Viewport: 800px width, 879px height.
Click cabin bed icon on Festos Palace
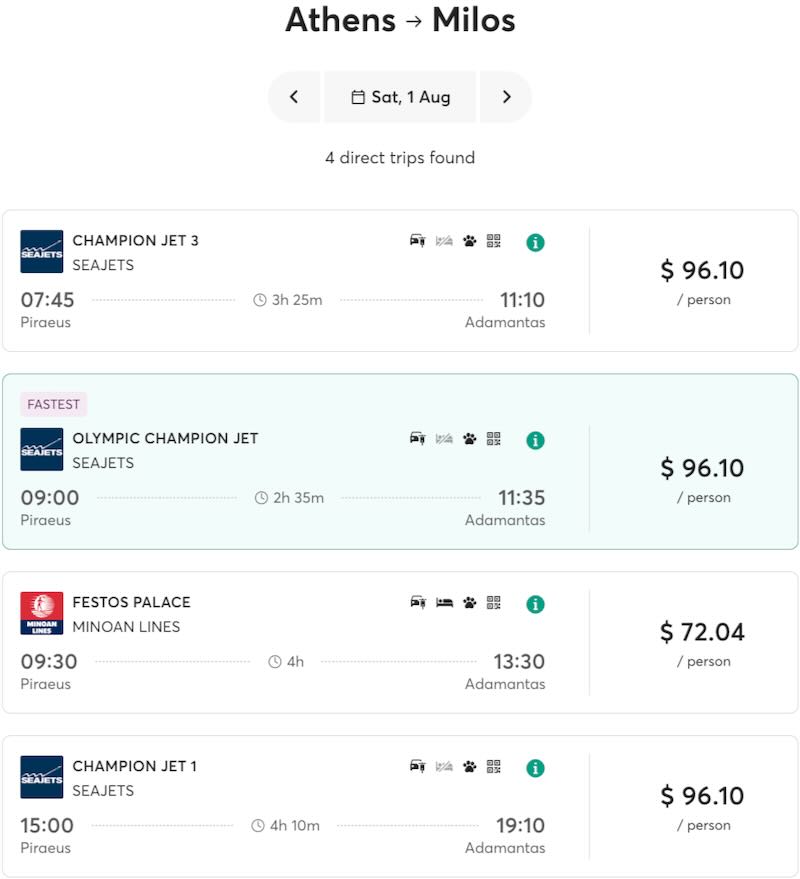coord(444,603)
